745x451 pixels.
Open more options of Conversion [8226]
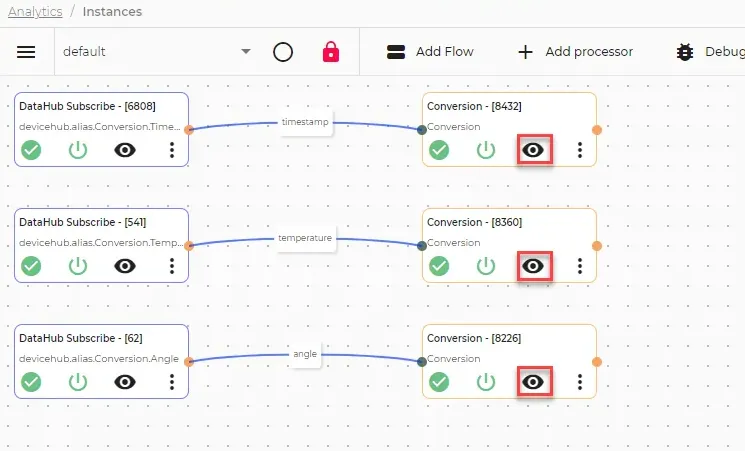pyautogui.click(x=580, y=382)
